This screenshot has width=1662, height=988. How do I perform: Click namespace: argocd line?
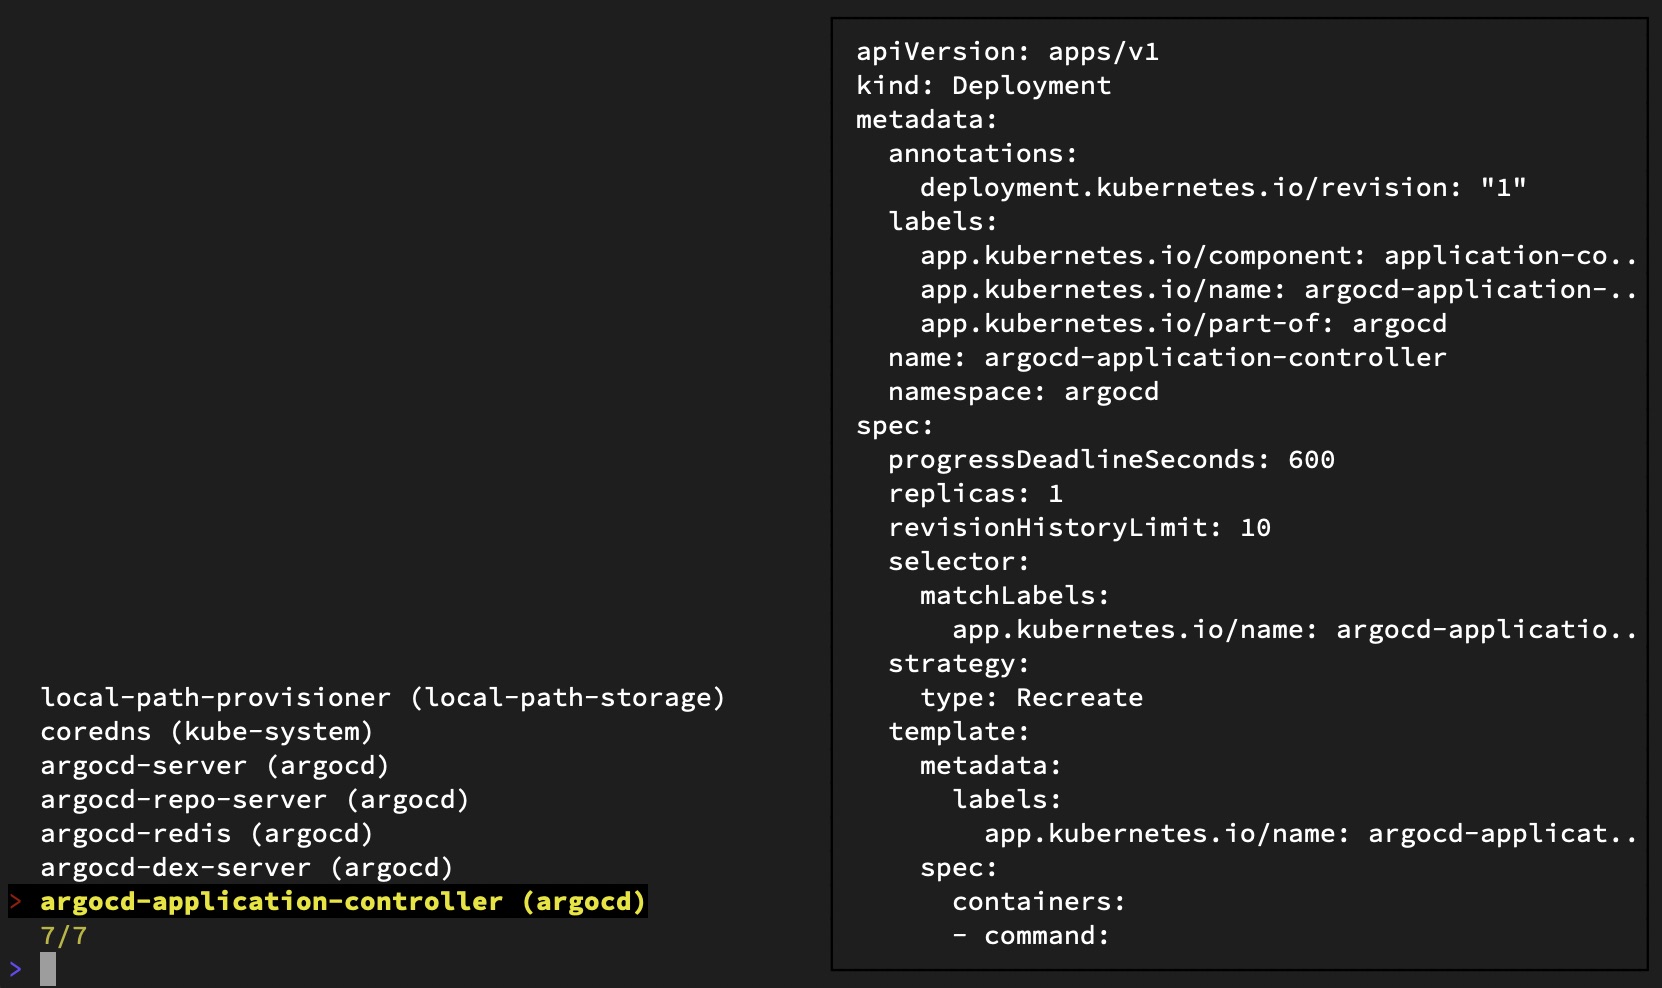[x=1023, y=391]
